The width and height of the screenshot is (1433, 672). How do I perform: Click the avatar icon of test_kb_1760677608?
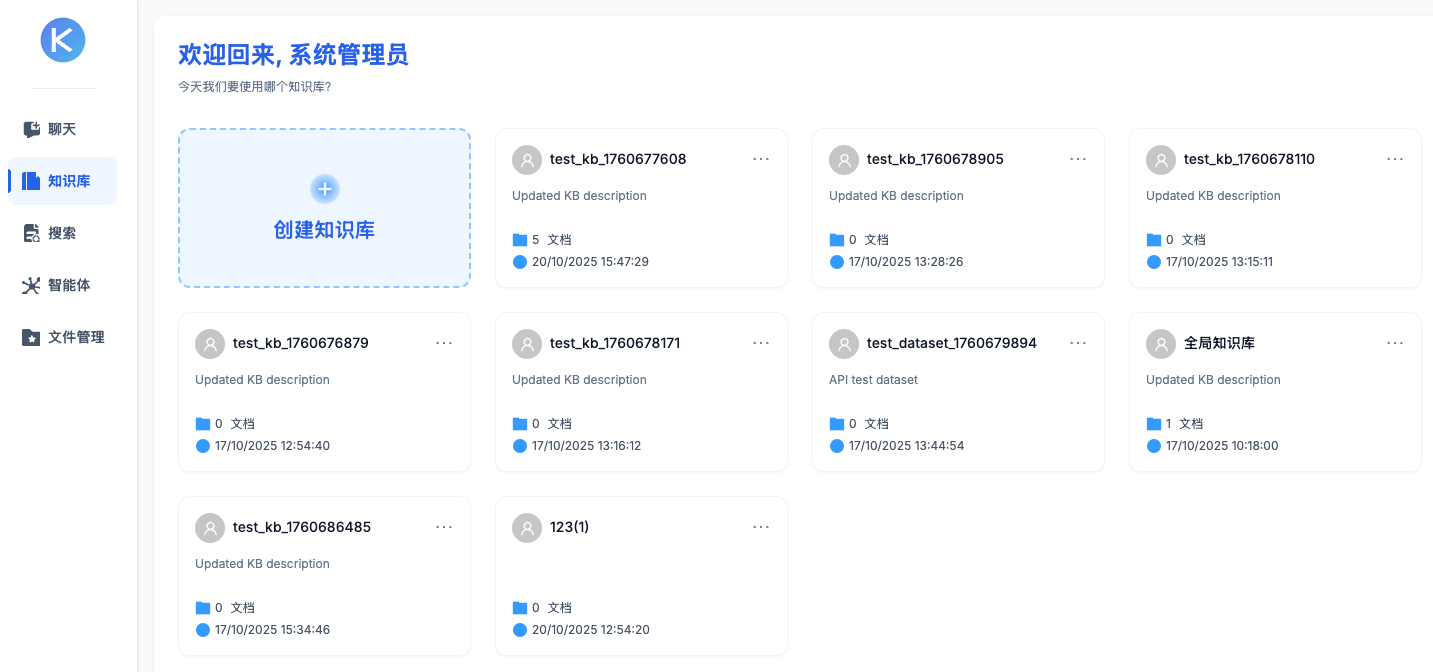(x=527, y=160)
